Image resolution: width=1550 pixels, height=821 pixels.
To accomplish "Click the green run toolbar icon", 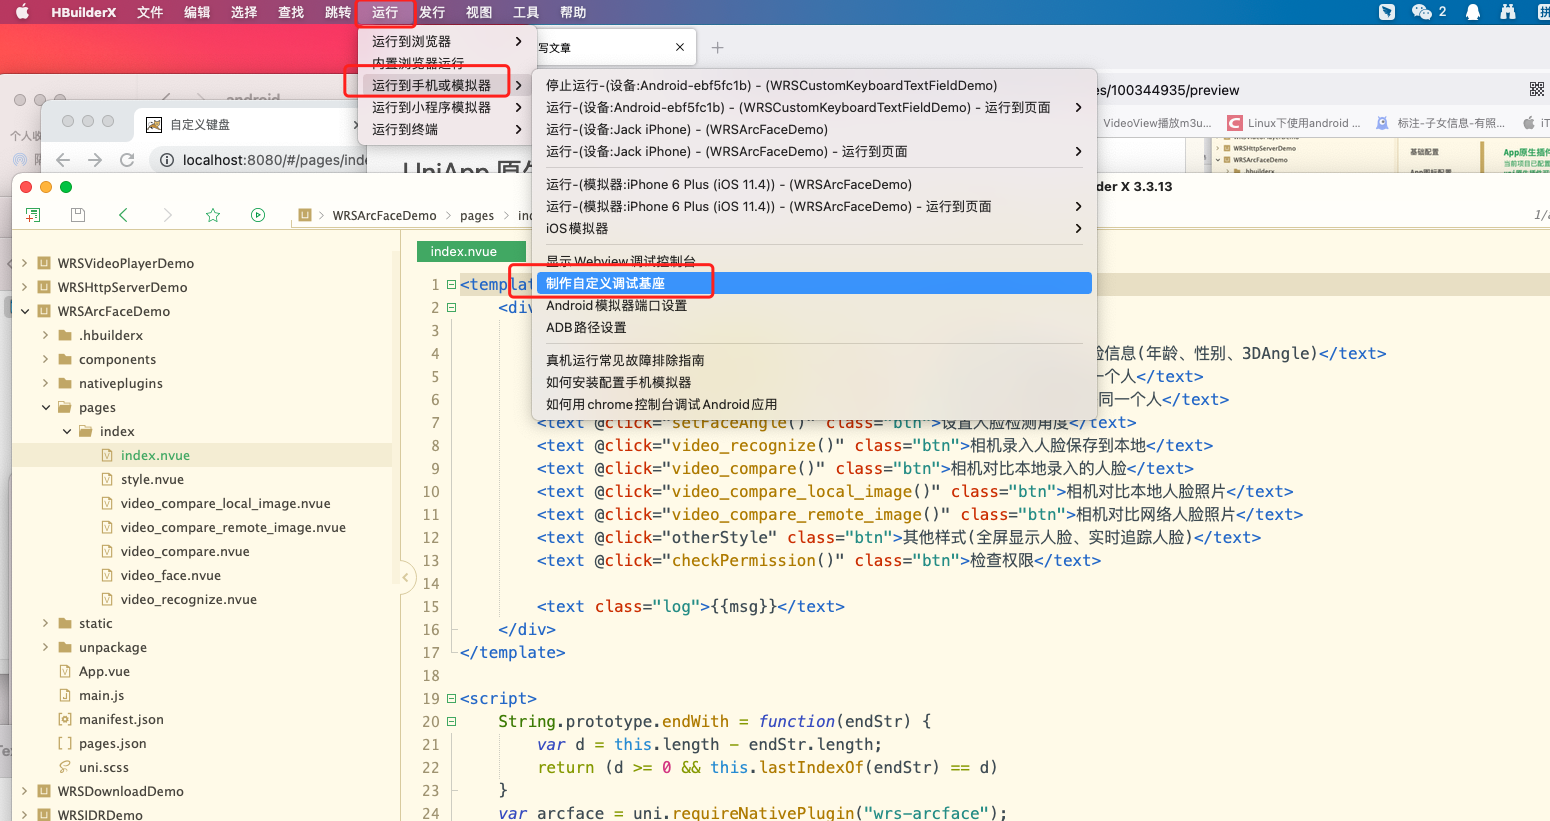I will [x=258, y=215].
